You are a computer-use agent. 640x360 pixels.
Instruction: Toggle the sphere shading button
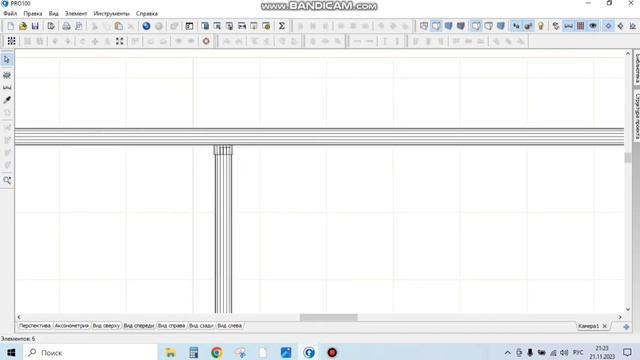[x=528, y=26]
